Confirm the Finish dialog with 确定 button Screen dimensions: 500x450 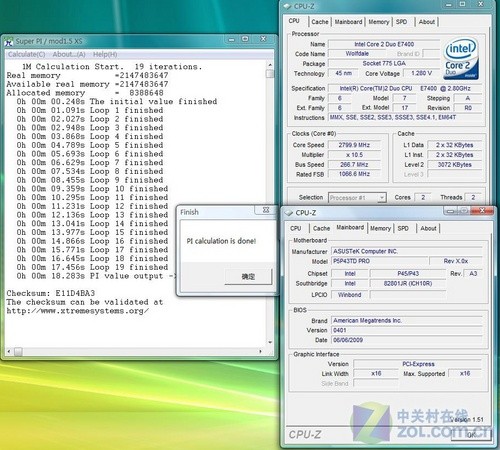(x=248, y=276)
